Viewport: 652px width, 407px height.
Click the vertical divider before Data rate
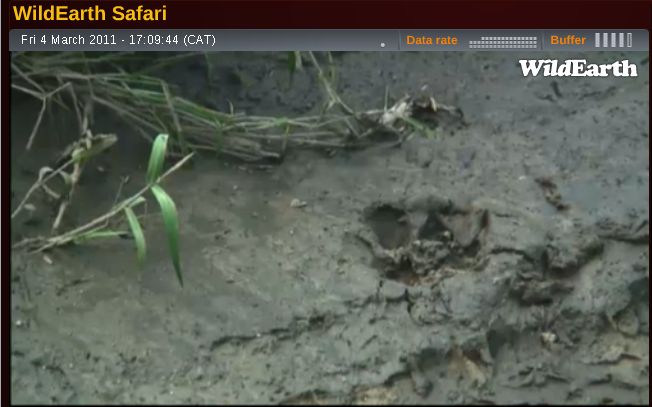pos(400,41)
